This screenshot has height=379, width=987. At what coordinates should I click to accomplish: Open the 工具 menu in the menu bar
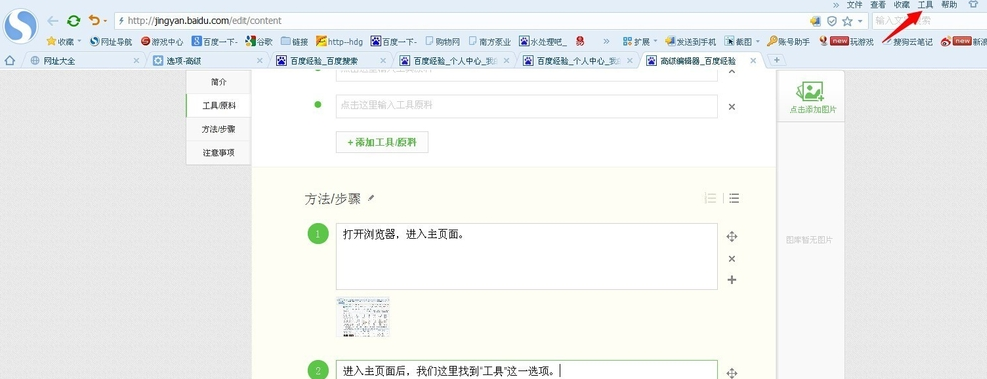925,4
